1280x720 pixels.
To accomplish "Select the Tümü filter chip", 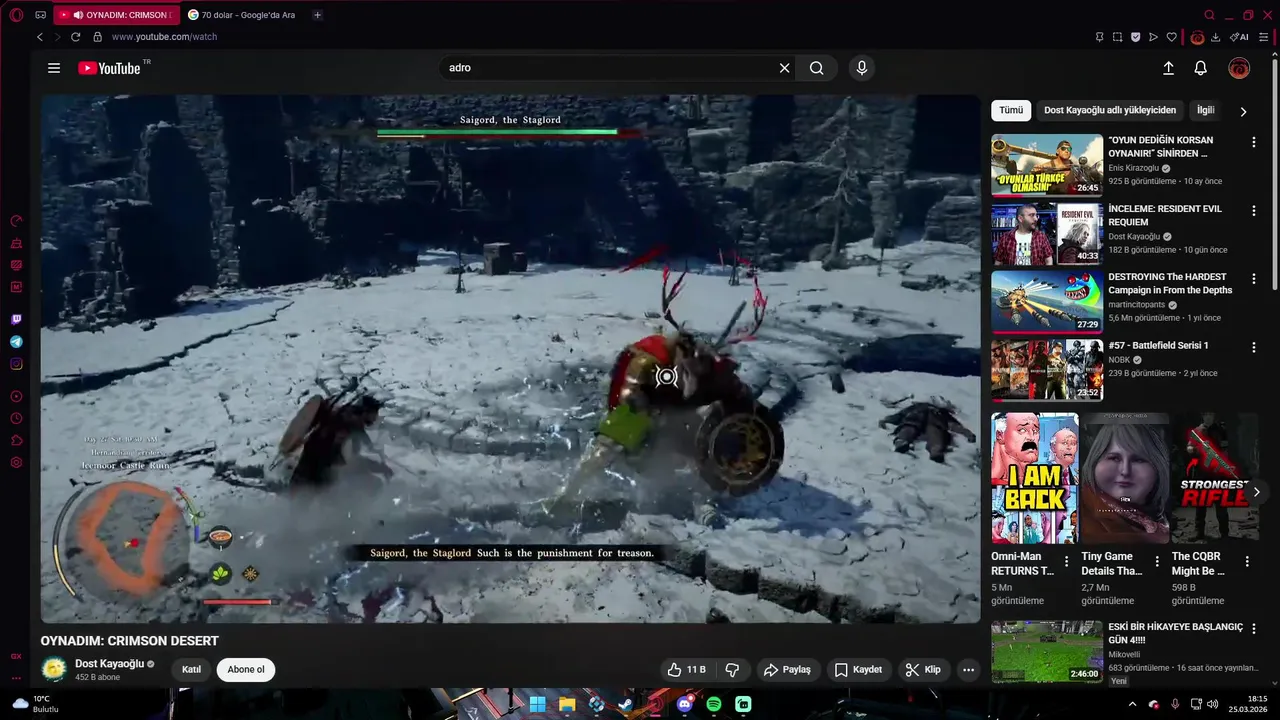I will point(1011,110).
